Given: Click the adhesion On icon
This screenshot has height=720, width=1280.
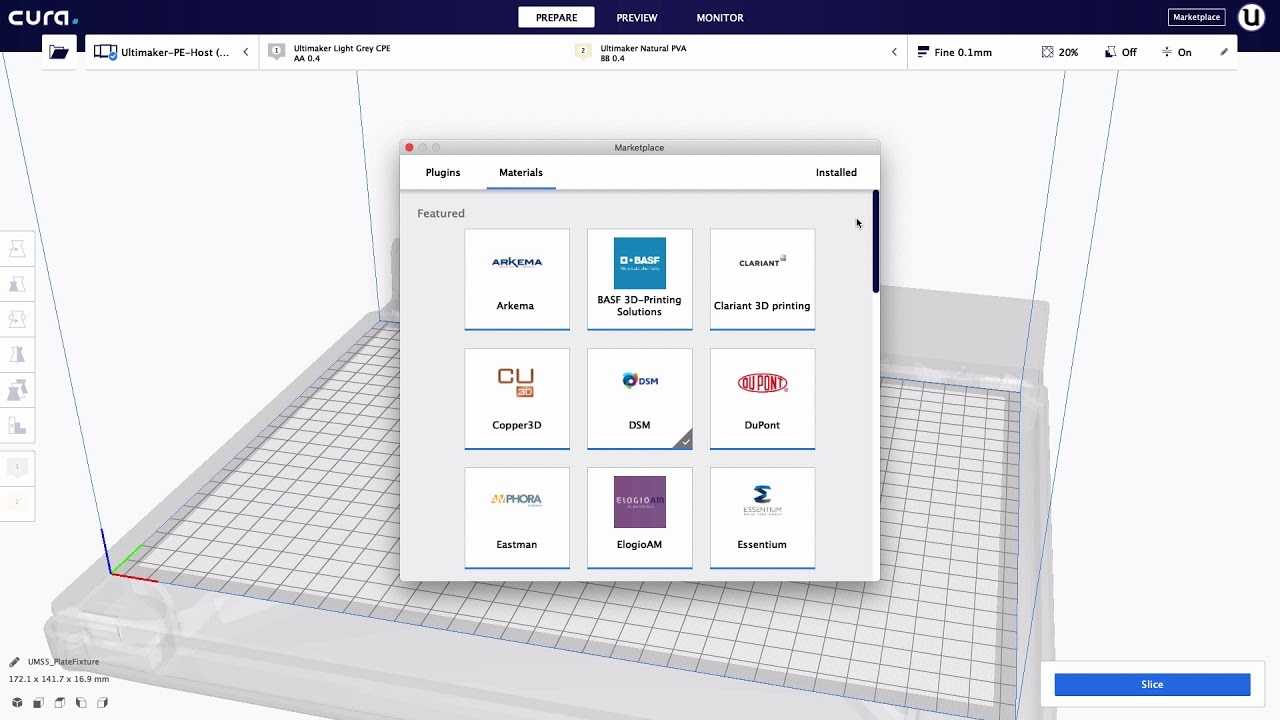Looking at the screenshot, I should 1167,52.
